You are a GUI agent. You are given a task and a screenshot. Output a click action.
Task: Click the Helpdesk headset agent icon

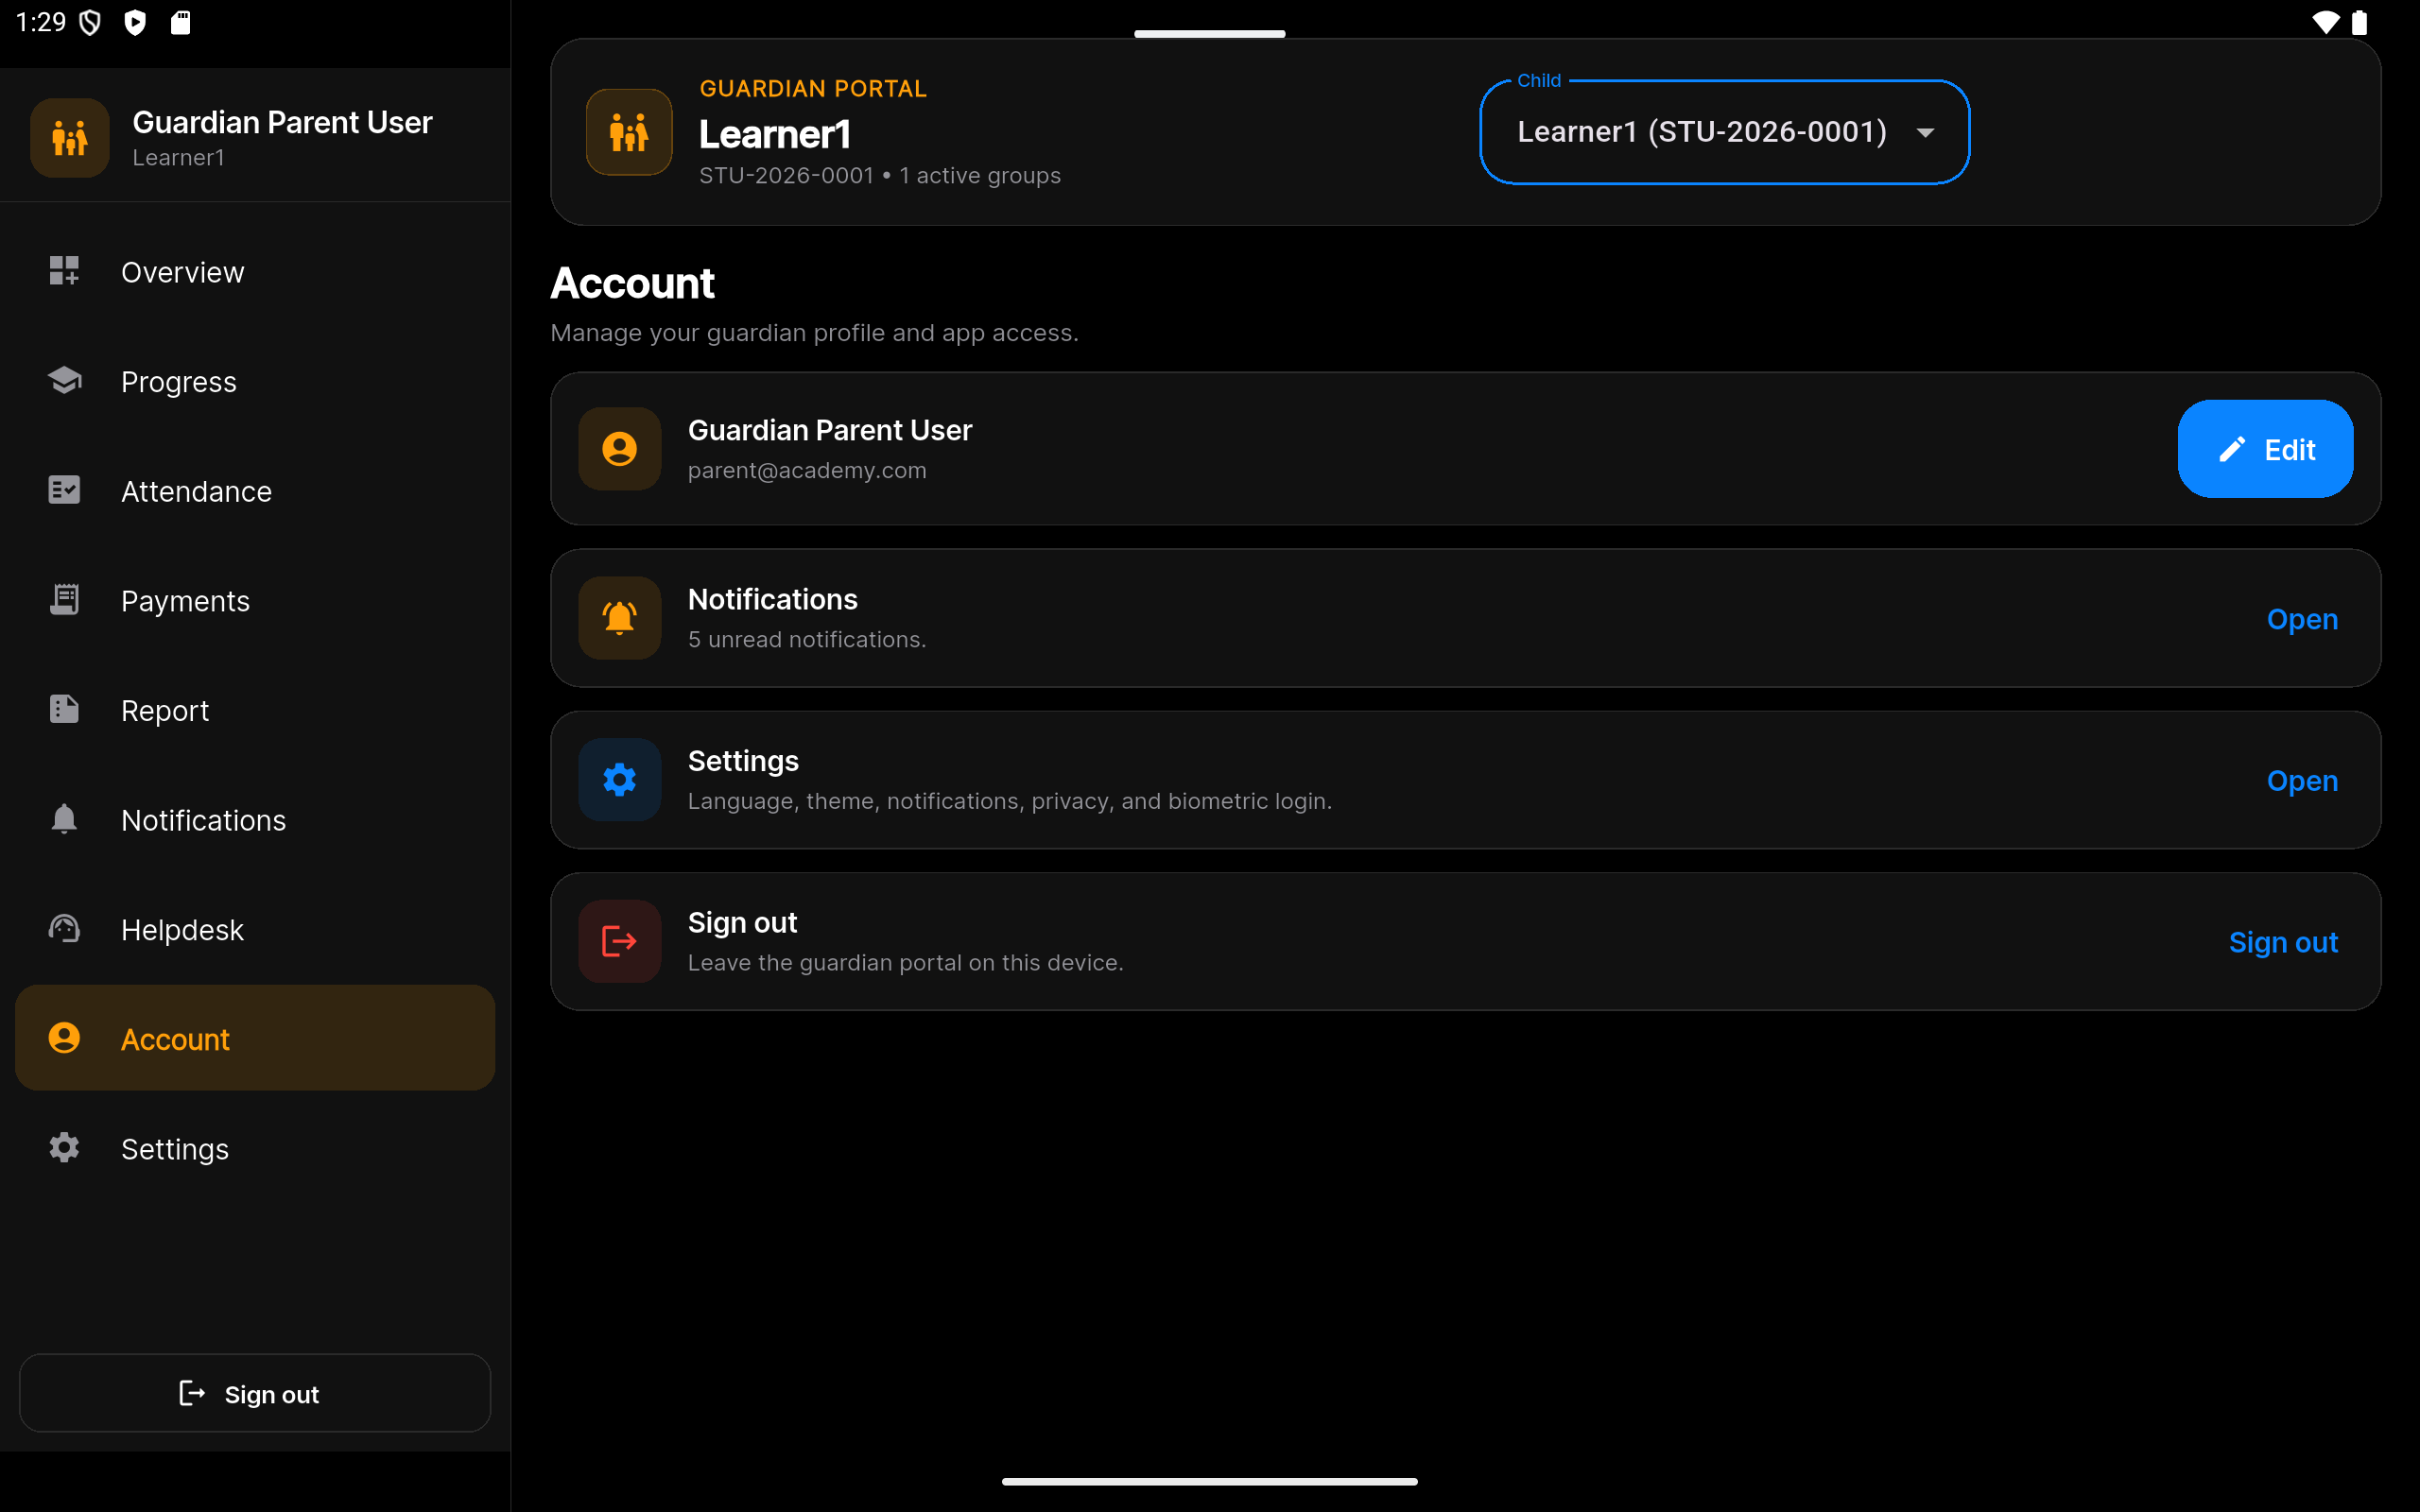click(x=64, y=929)
